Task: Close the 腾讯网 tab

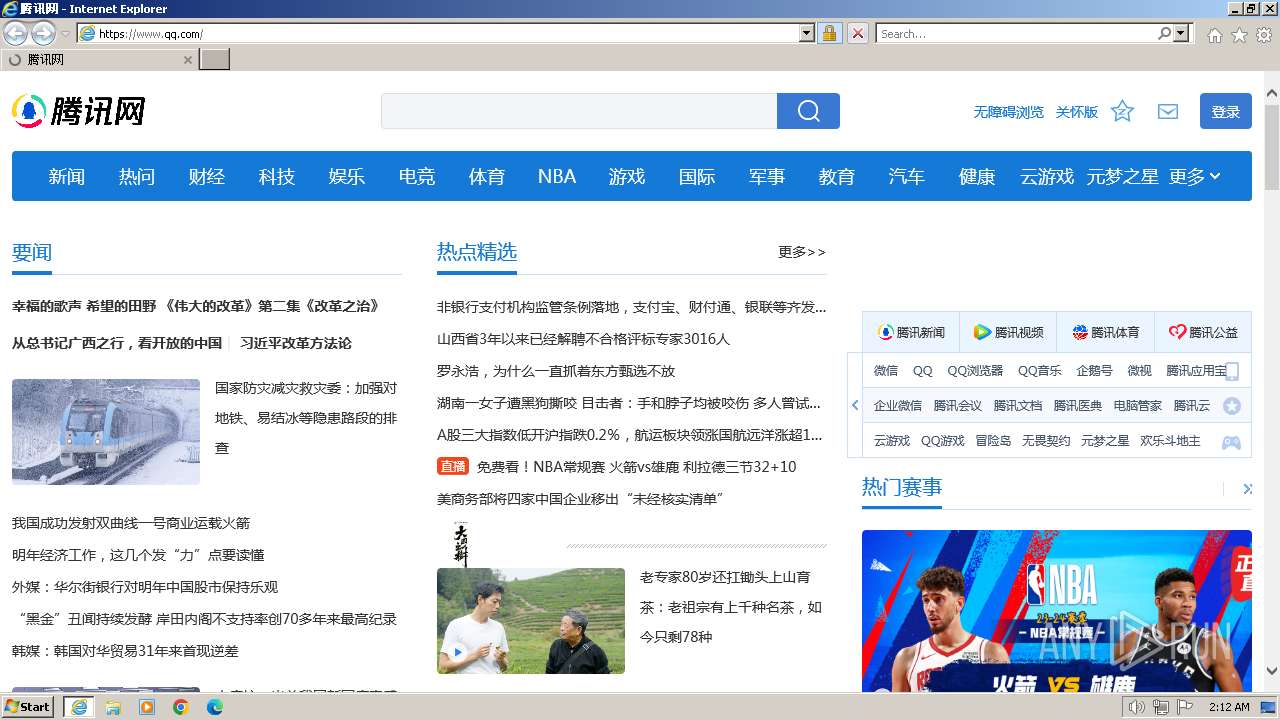Action: coord(187,60)
